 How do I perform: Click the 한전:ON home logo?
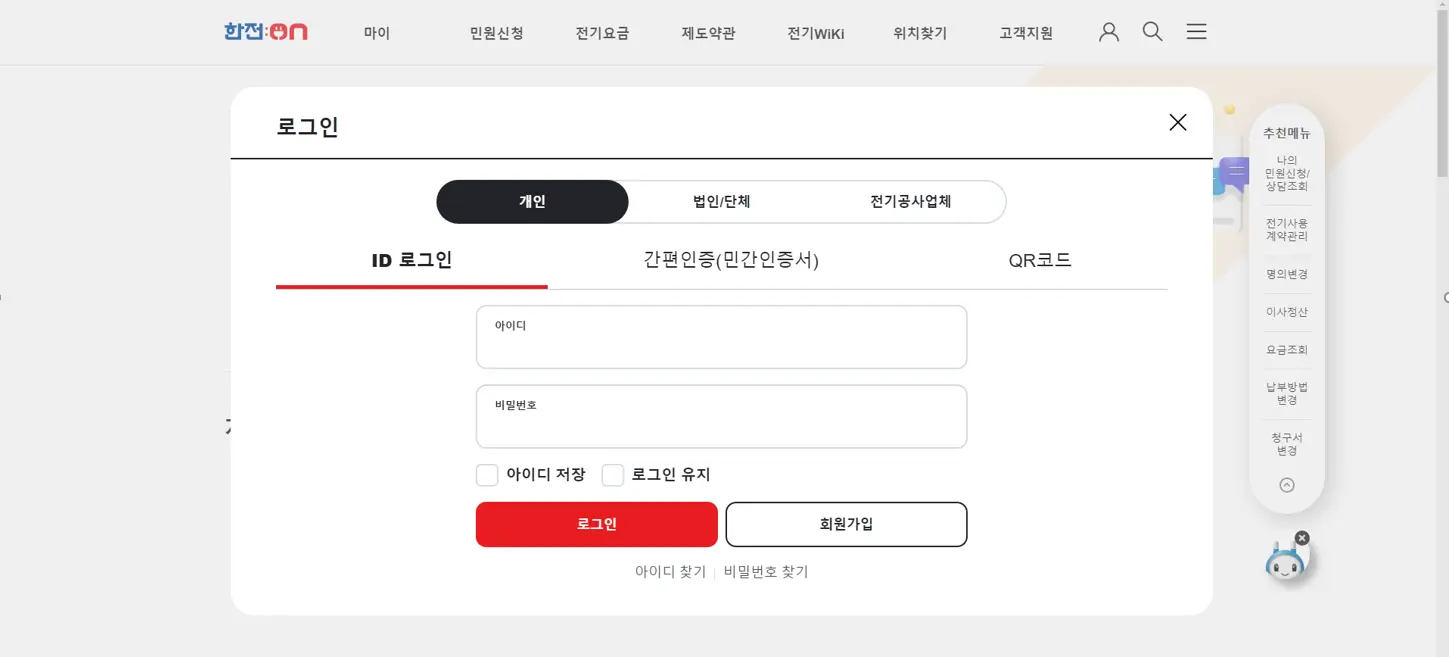(x=265, y=31)
